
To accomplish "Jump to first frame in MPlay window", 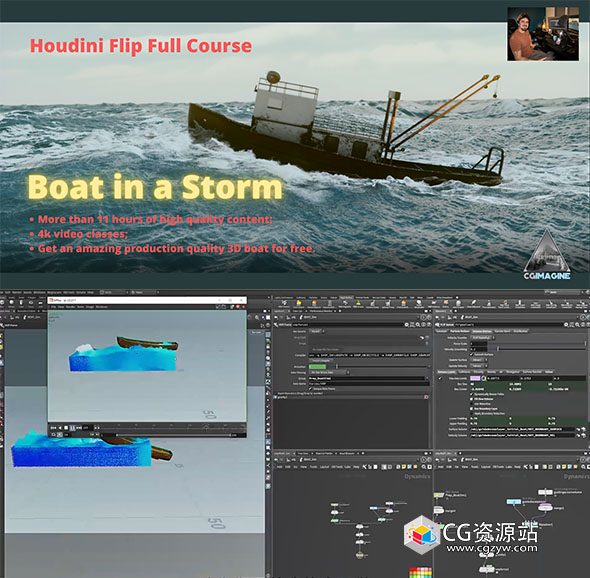I will tap(53, 427).
